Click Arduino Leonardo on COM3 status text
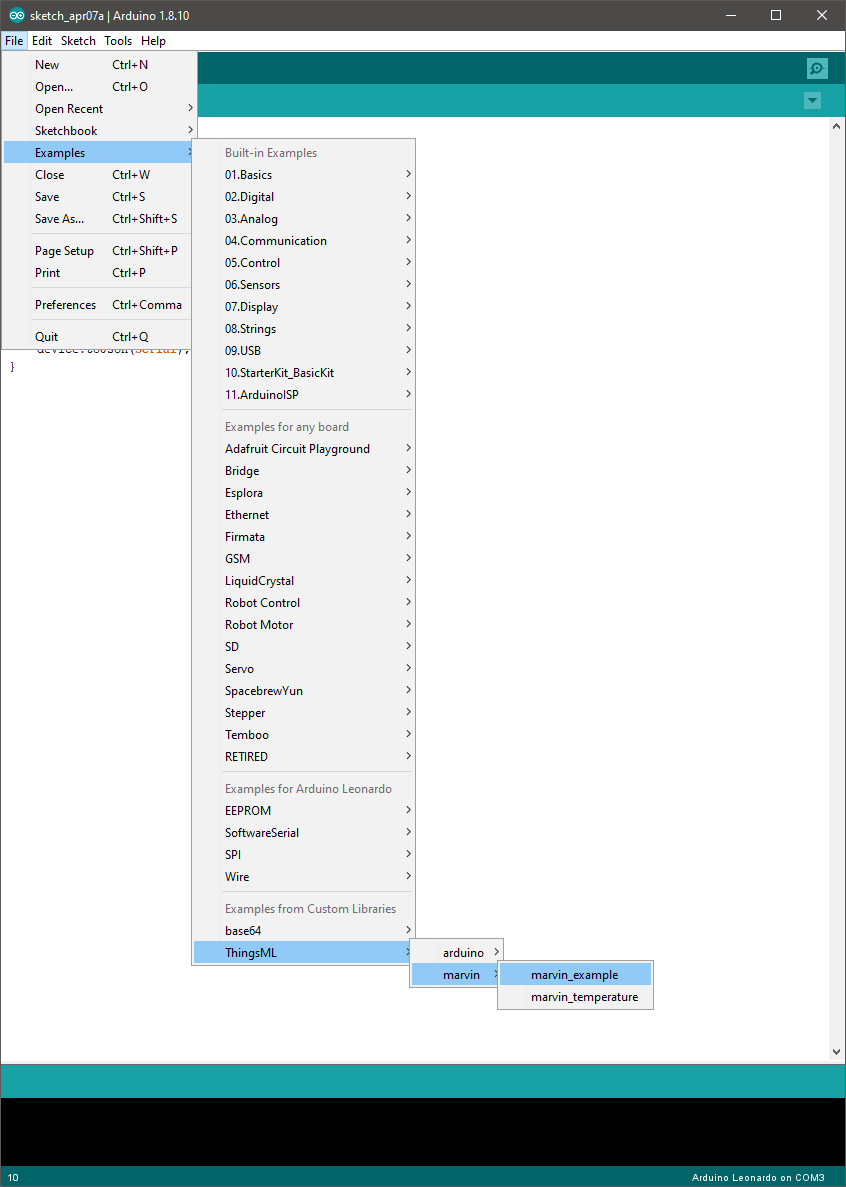This screenshot has height=1187, width=846. tap(757, 1177)
